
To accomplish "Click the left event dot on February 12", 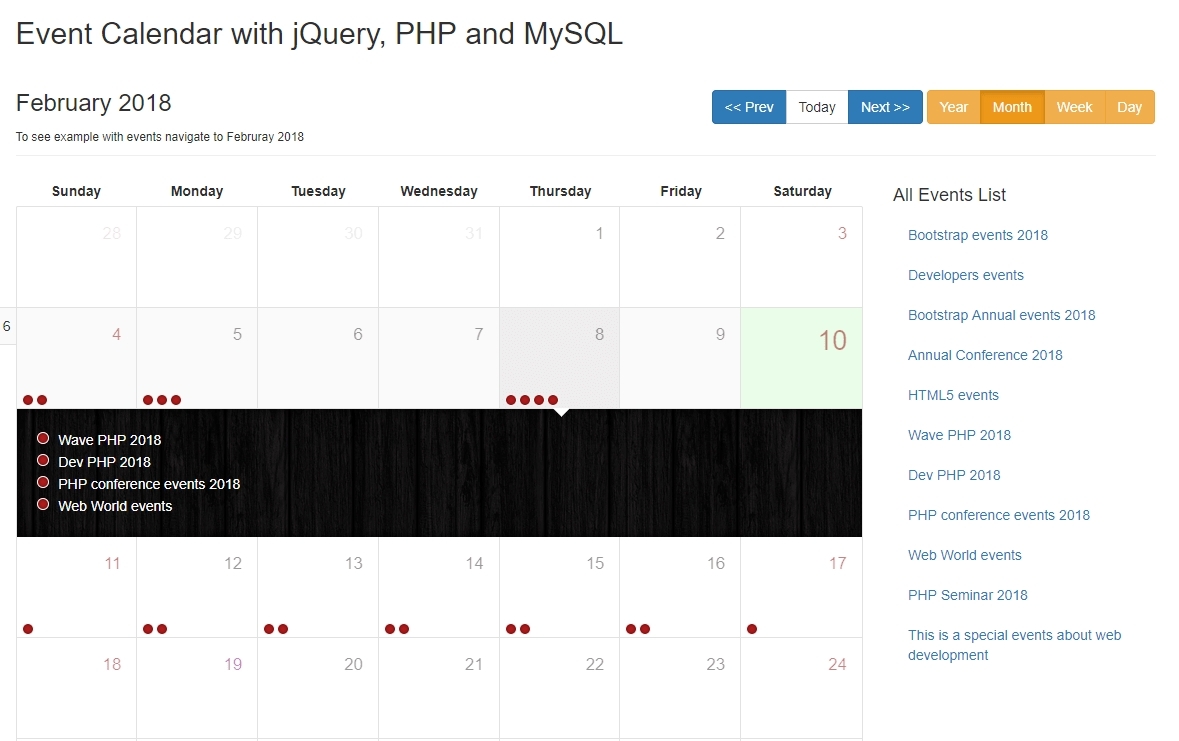I will pyautogui.click(x=148, y=629).
